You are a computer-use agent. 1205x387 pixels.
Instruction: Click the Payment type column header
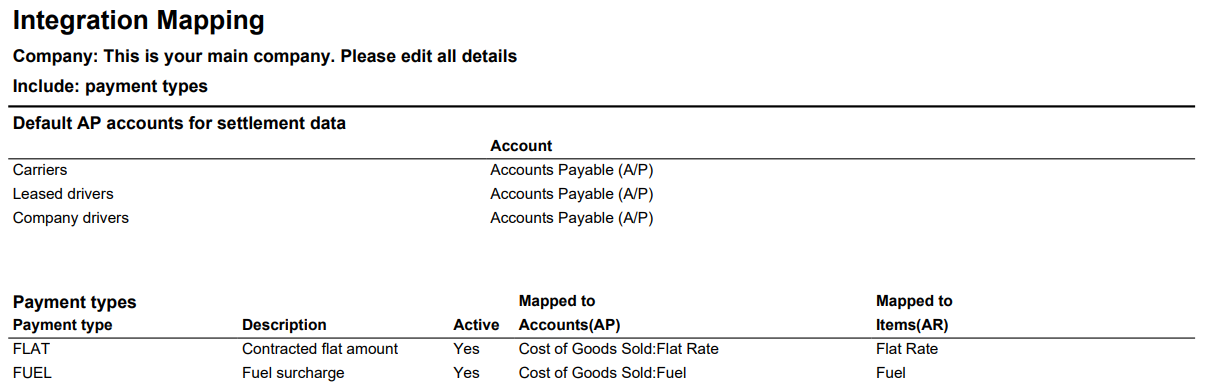click(62, 325)
